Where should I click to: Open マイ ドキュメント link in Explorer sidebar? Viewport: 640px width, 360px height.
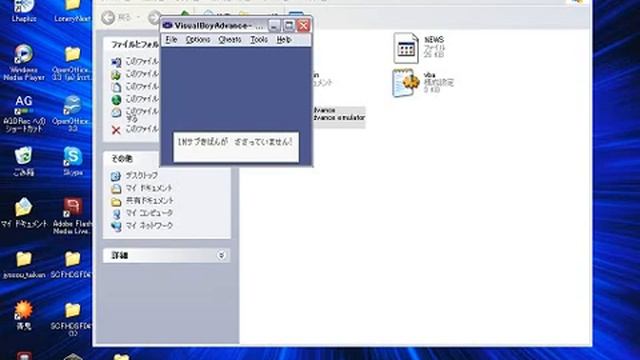(x=149, y=188)
